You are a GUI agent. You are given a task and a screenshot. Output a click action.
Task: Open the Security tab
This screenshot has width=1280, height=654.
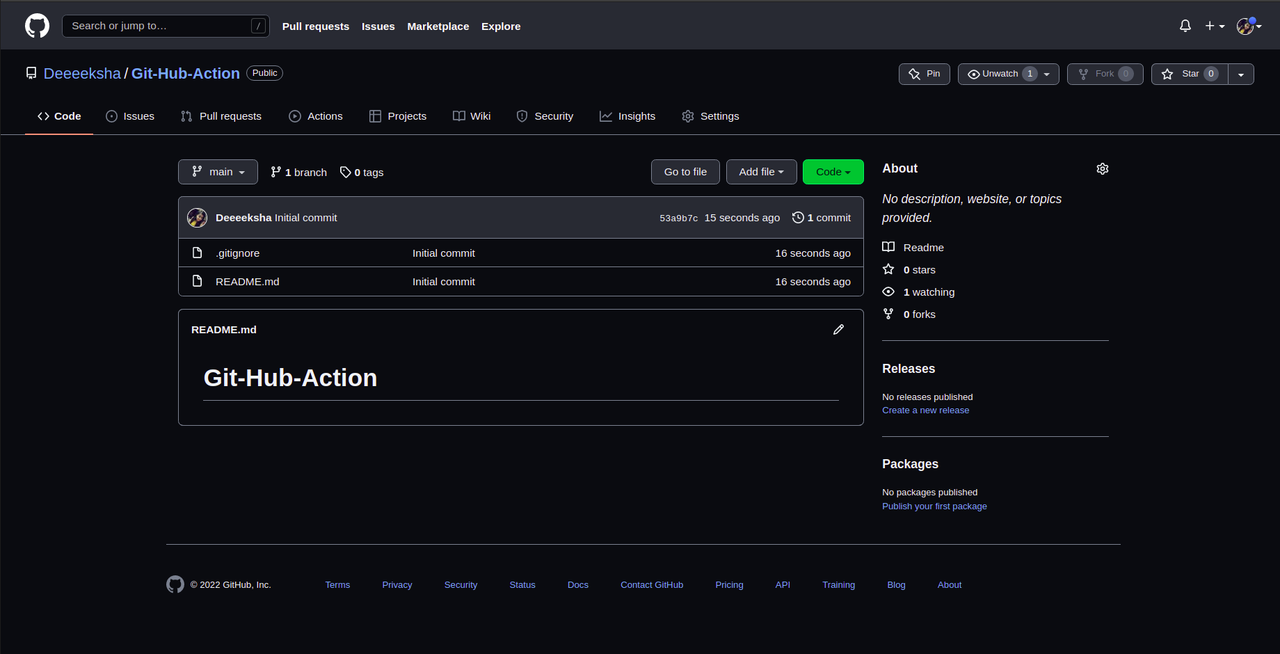(545, 116)
